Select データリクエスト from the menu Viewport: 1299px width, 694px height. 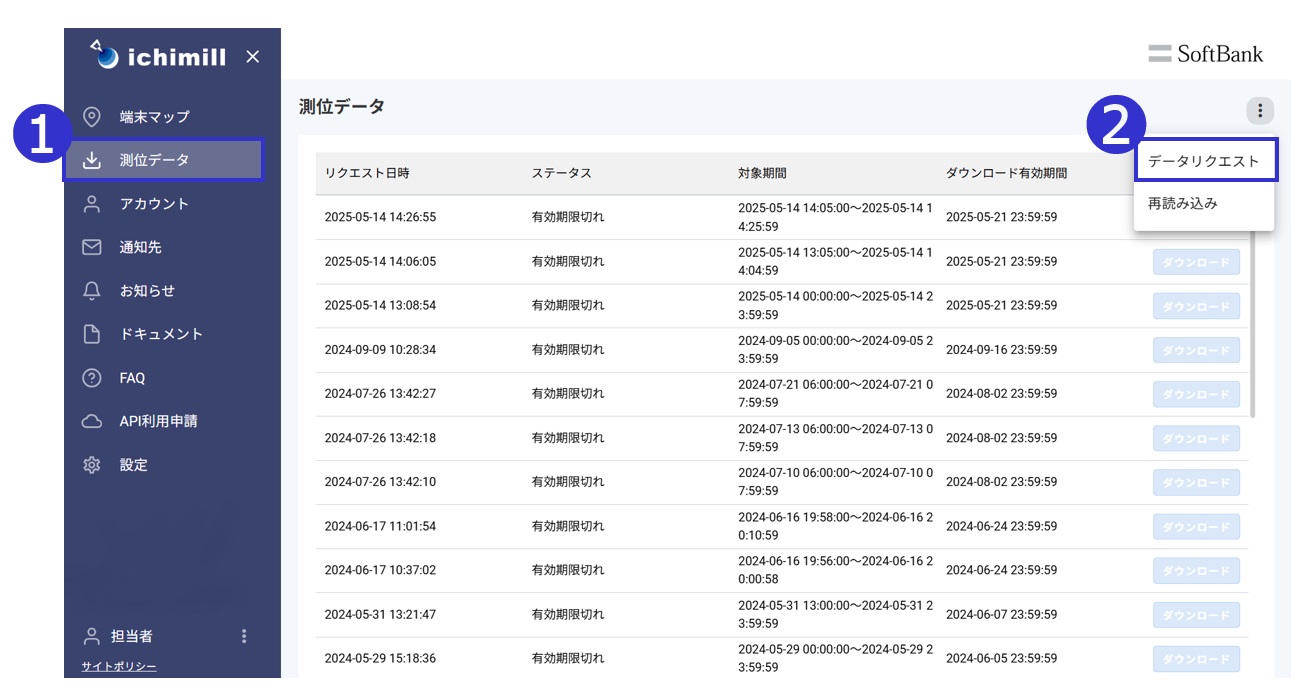tap(1204, 160)
